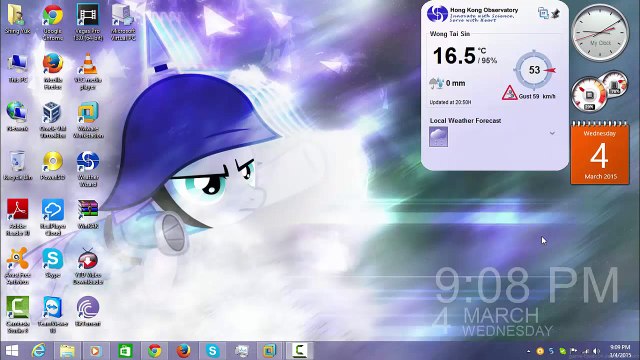The height and width of the screenshot is (360, 640).
Task: Open the Windows Start button
Action: point(12,351)
